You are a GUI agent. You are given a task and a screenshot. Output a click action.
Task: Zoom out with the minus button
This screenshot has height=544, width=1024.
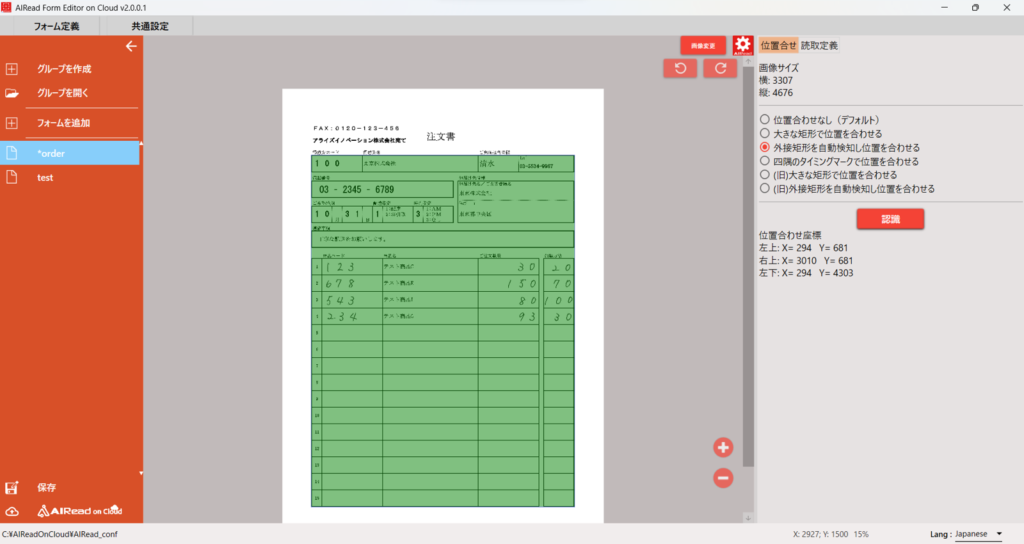point(723,478)
